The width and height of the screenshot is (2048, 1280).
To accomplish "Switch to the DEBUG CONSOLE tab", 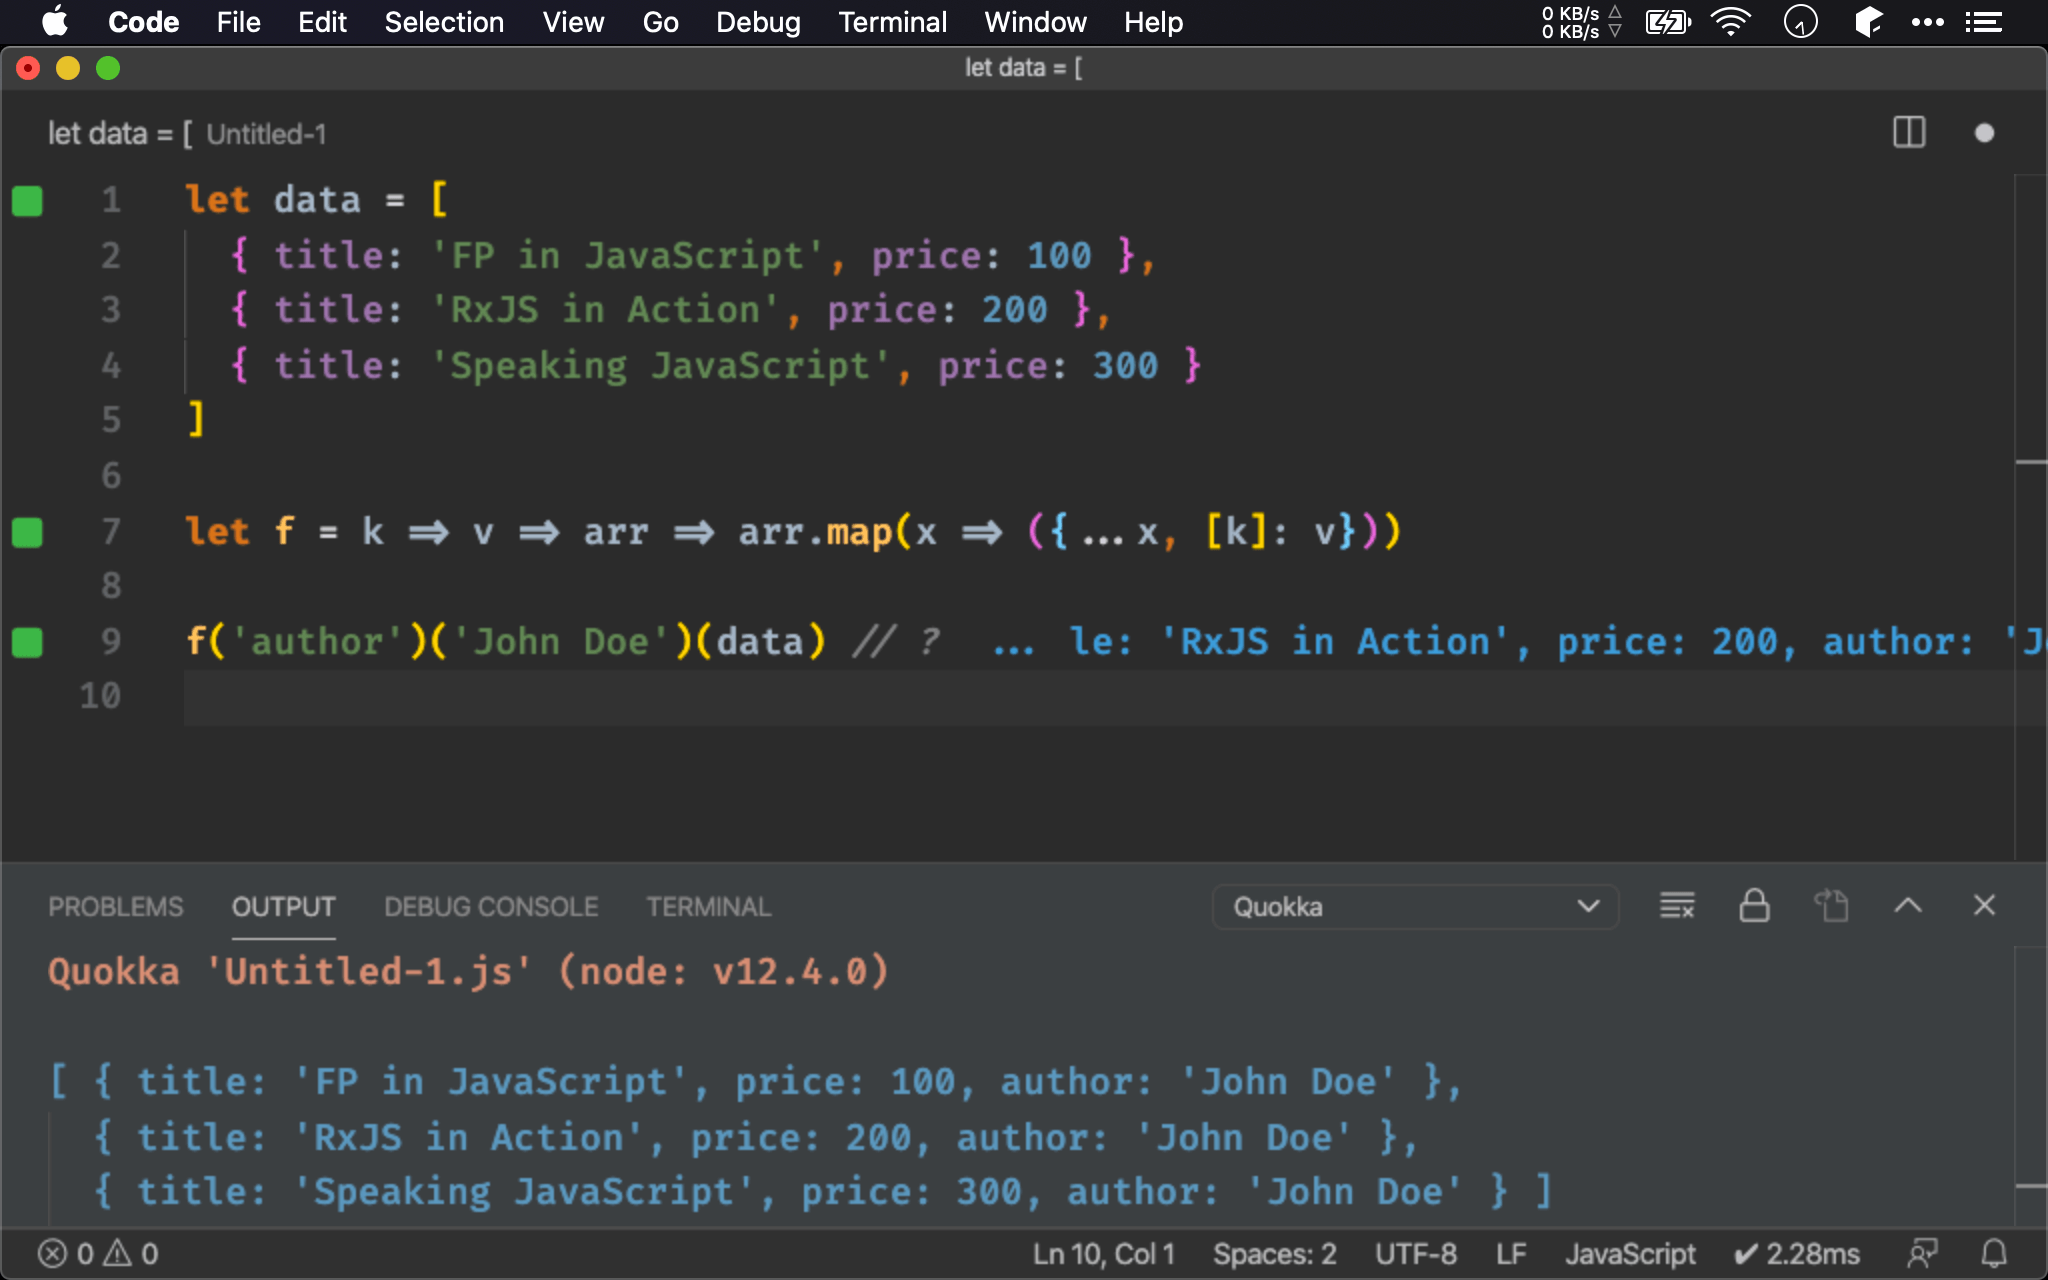I will [x=491, y=907].
